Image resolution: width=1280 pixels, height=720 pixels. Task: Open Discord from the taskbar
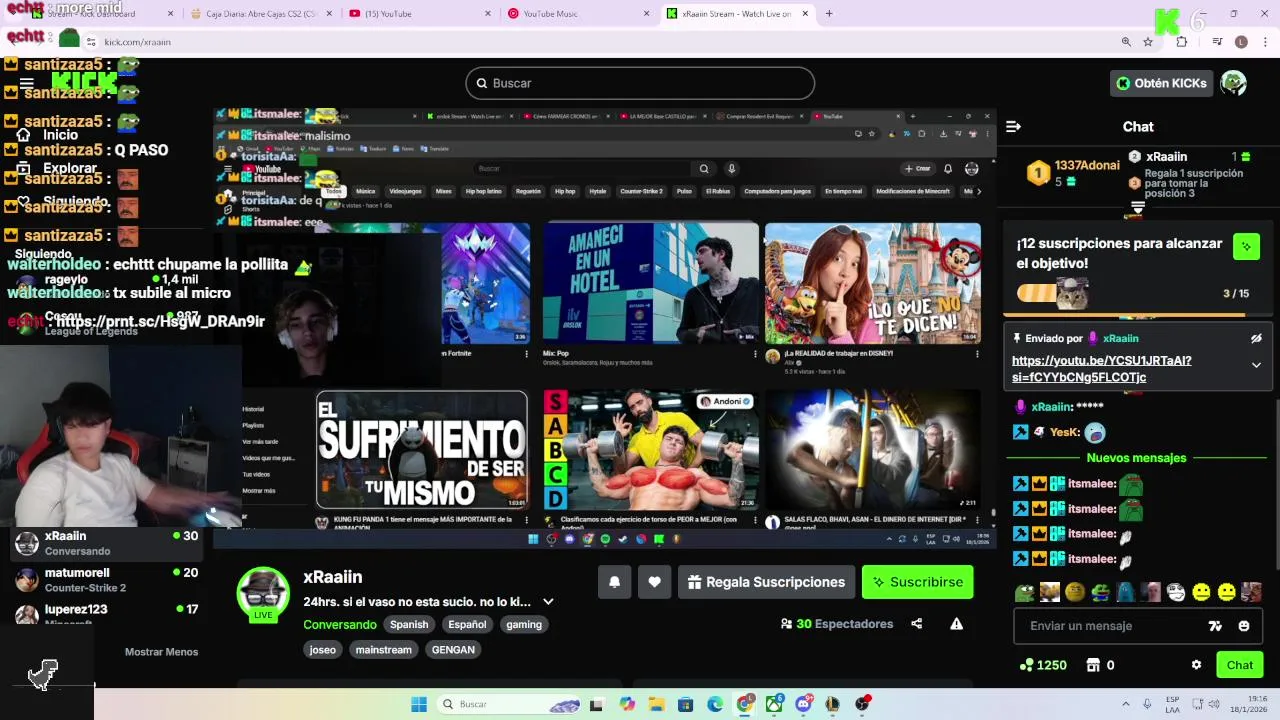(x=803, y=704)
